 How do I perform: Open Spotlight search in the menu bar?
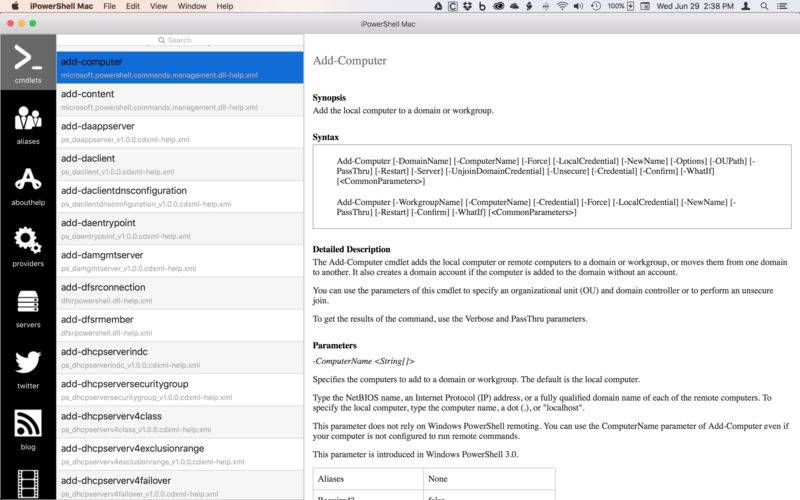(764, 6)
